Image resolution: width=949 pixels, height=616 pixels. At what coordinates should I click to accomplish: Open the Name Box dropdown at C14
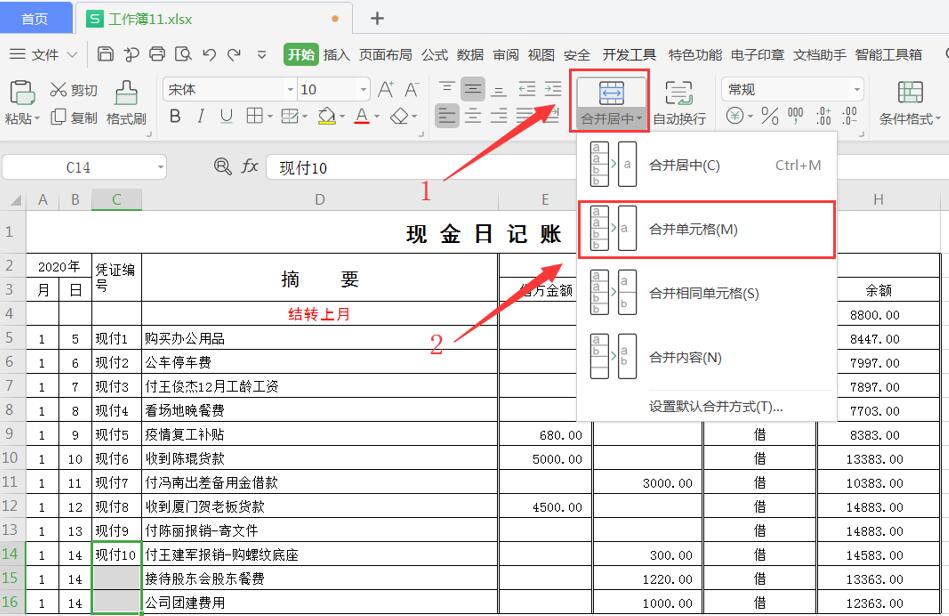click(x=160, y=168)
